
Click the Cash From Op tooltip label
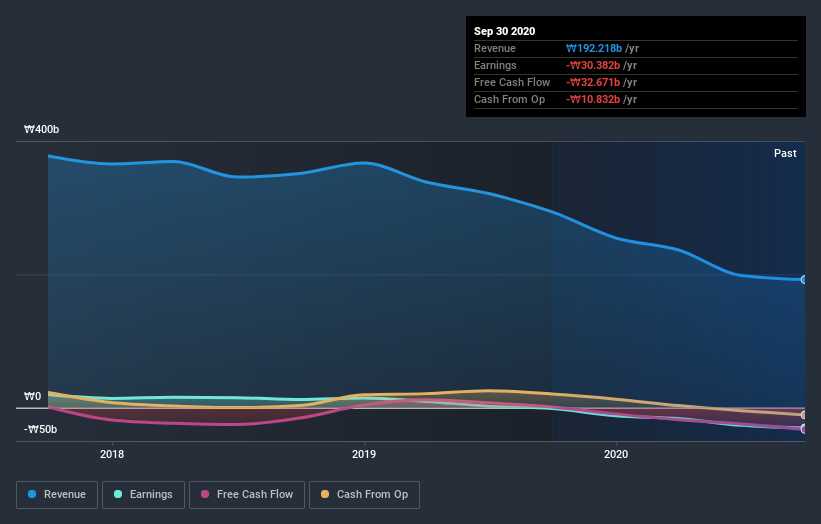click(x=509, y=99)
